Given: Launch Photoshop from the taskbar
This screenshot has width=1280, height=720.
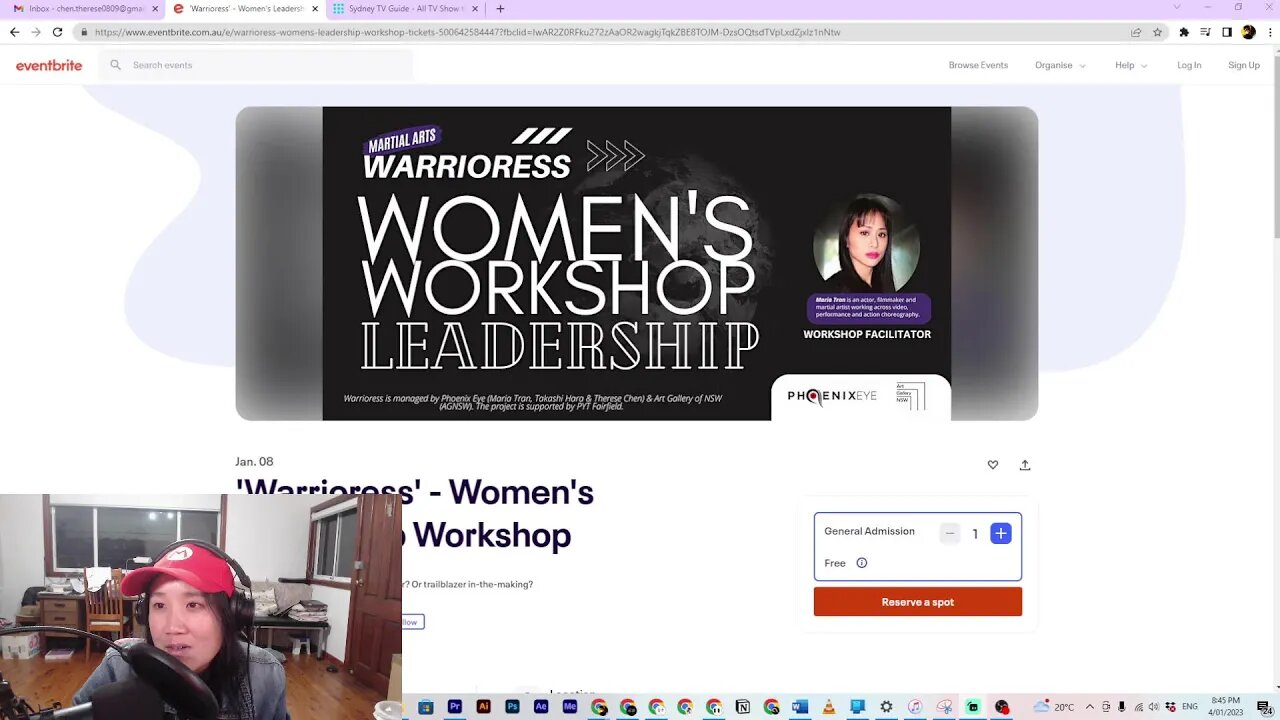Looking at the screenshot, I should click(x=513, y=707).
